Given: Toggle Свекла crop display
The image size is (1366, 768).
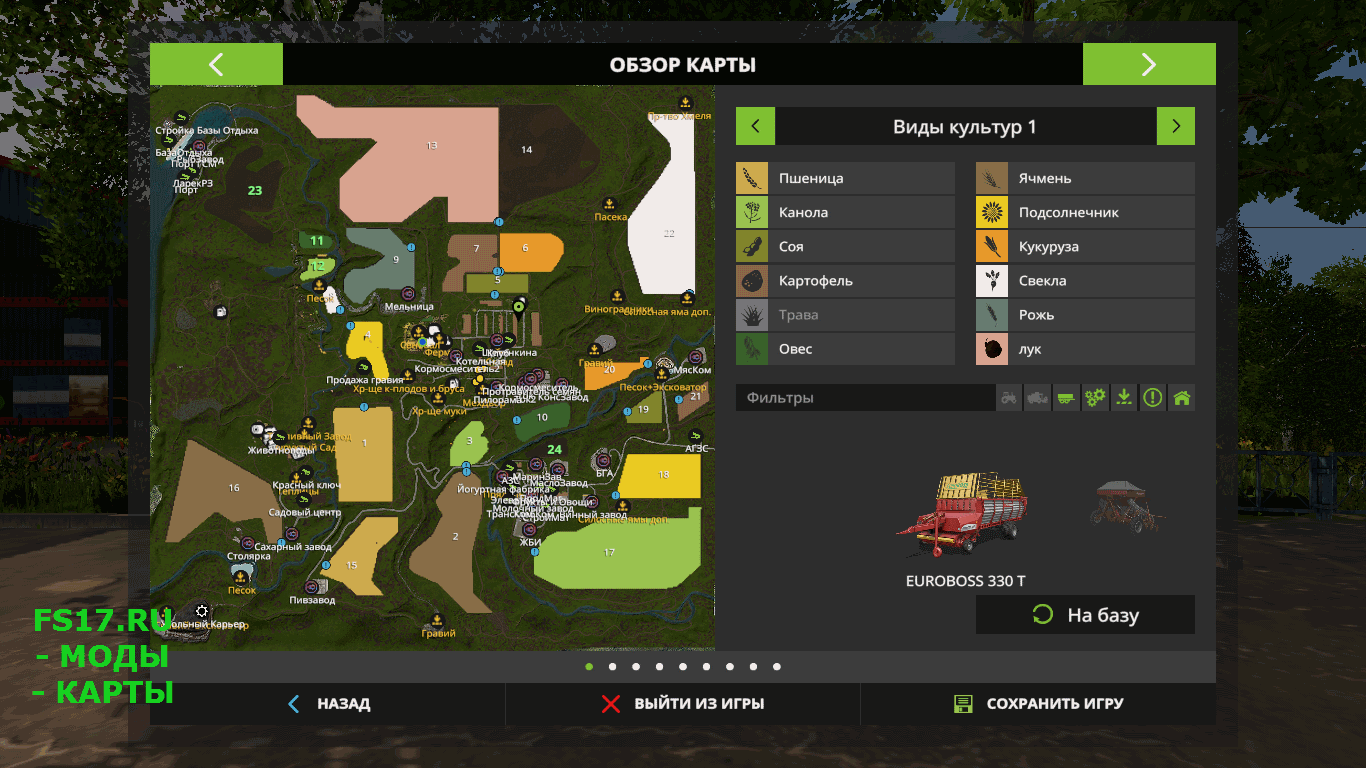Looking at the screenshot, I should point(1085,280).
